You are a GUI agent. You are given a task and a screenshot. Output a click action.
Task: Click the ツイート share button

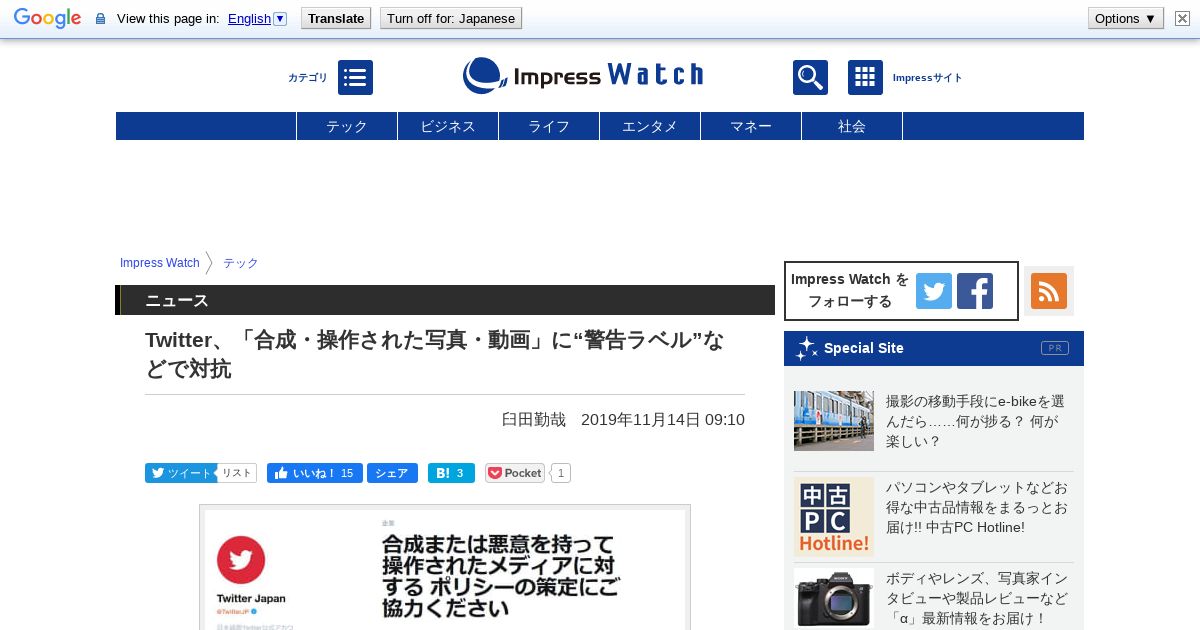(x=180, y=473)
